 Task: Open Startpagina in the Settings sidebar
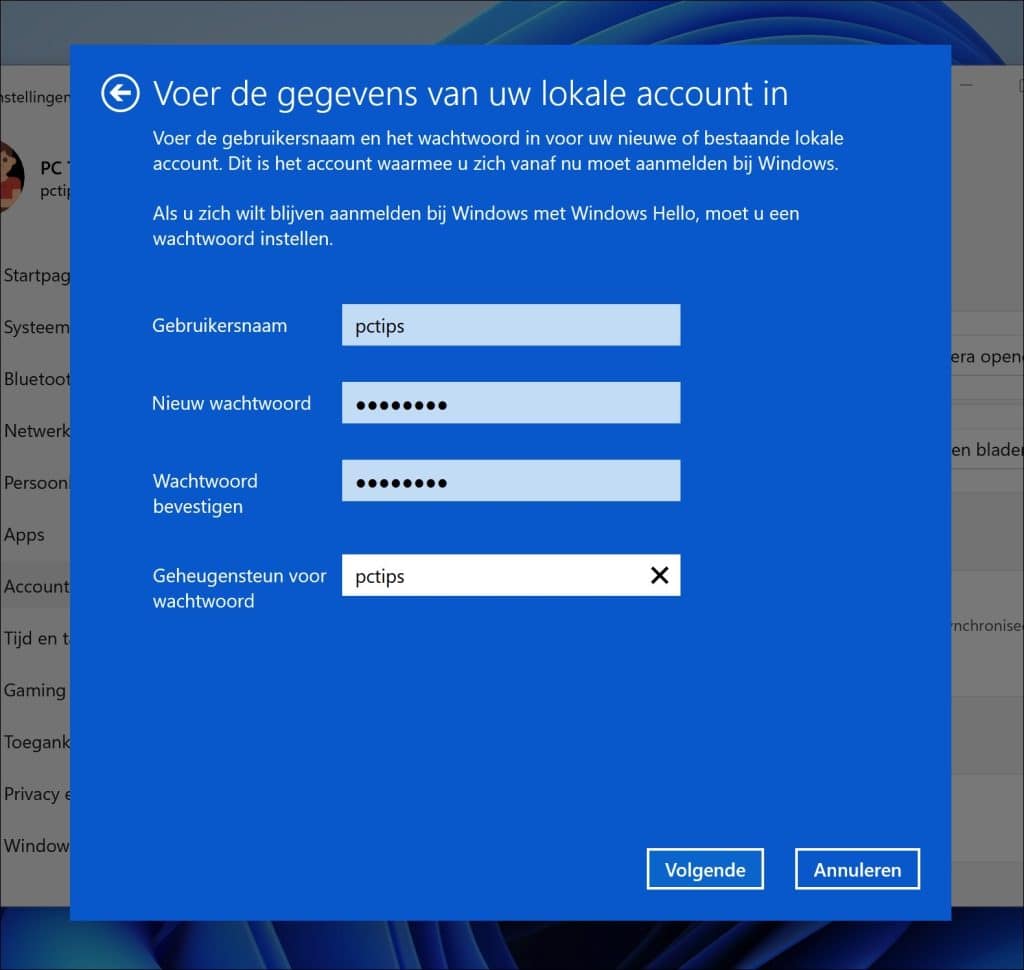tap(35, 275)
